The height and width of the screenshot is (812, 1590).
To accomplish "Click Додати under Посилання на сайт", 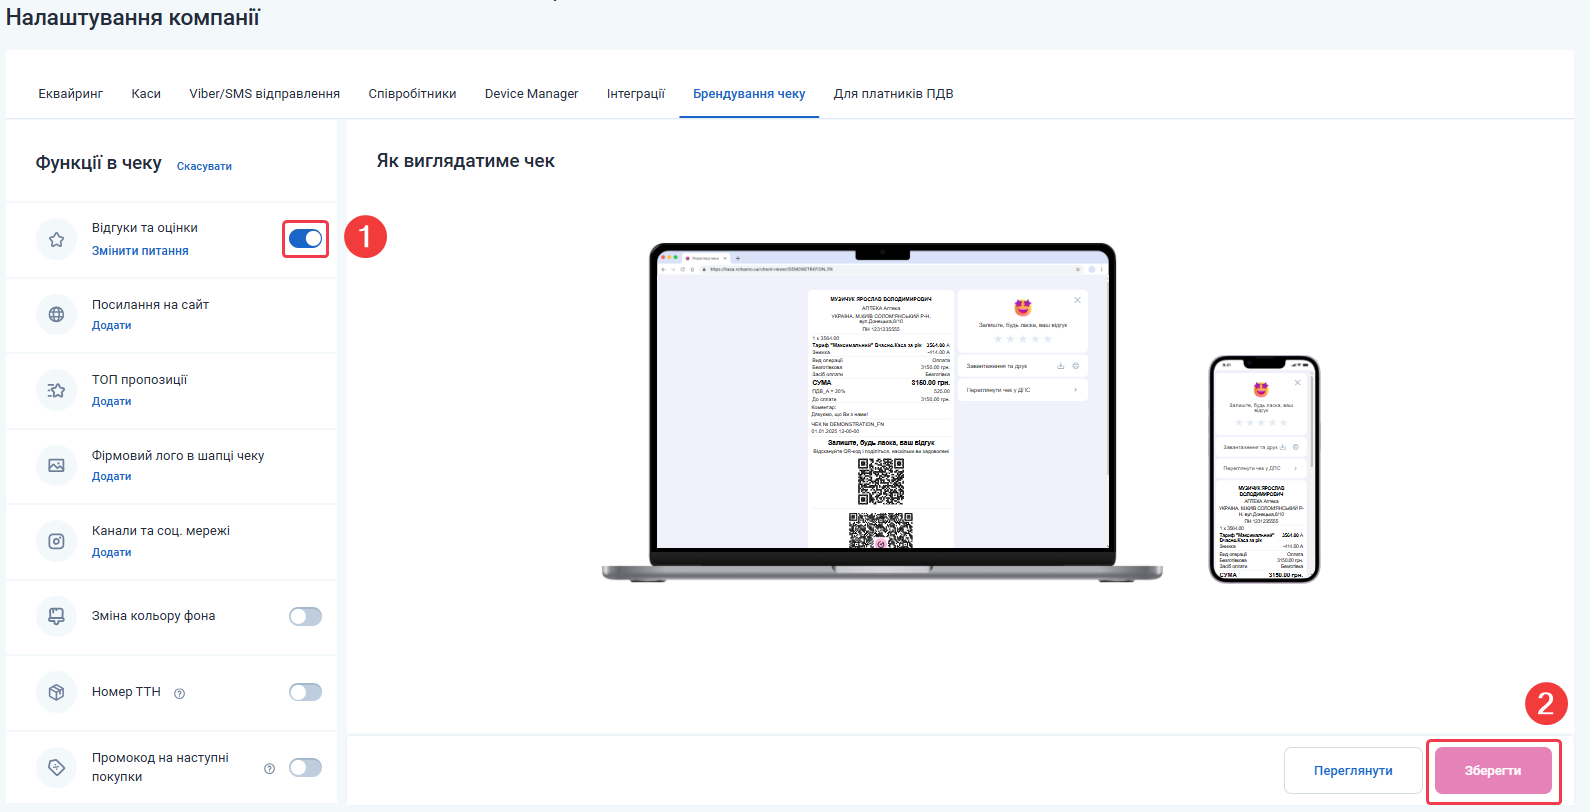I will pyautogui.click(x=112, y=326).
